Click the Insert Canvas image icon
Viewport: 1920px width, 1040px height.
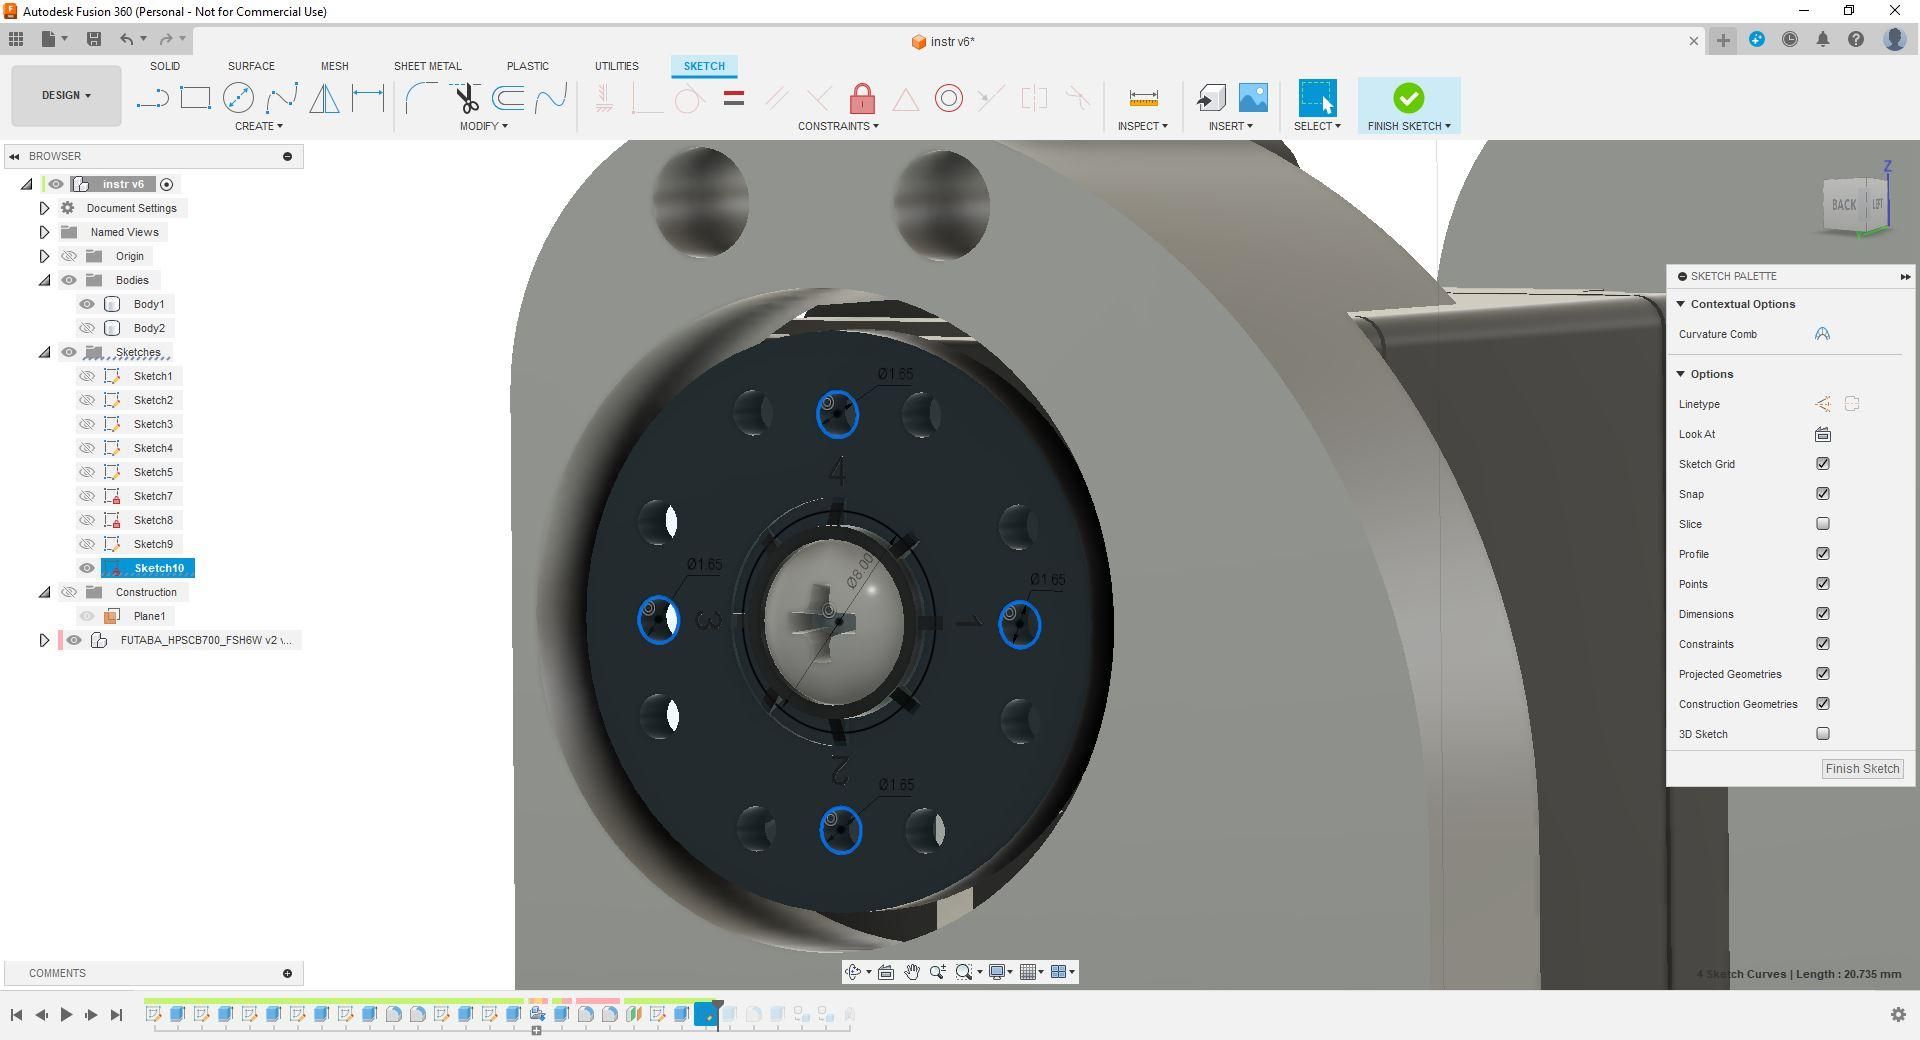coord(1253,98)
